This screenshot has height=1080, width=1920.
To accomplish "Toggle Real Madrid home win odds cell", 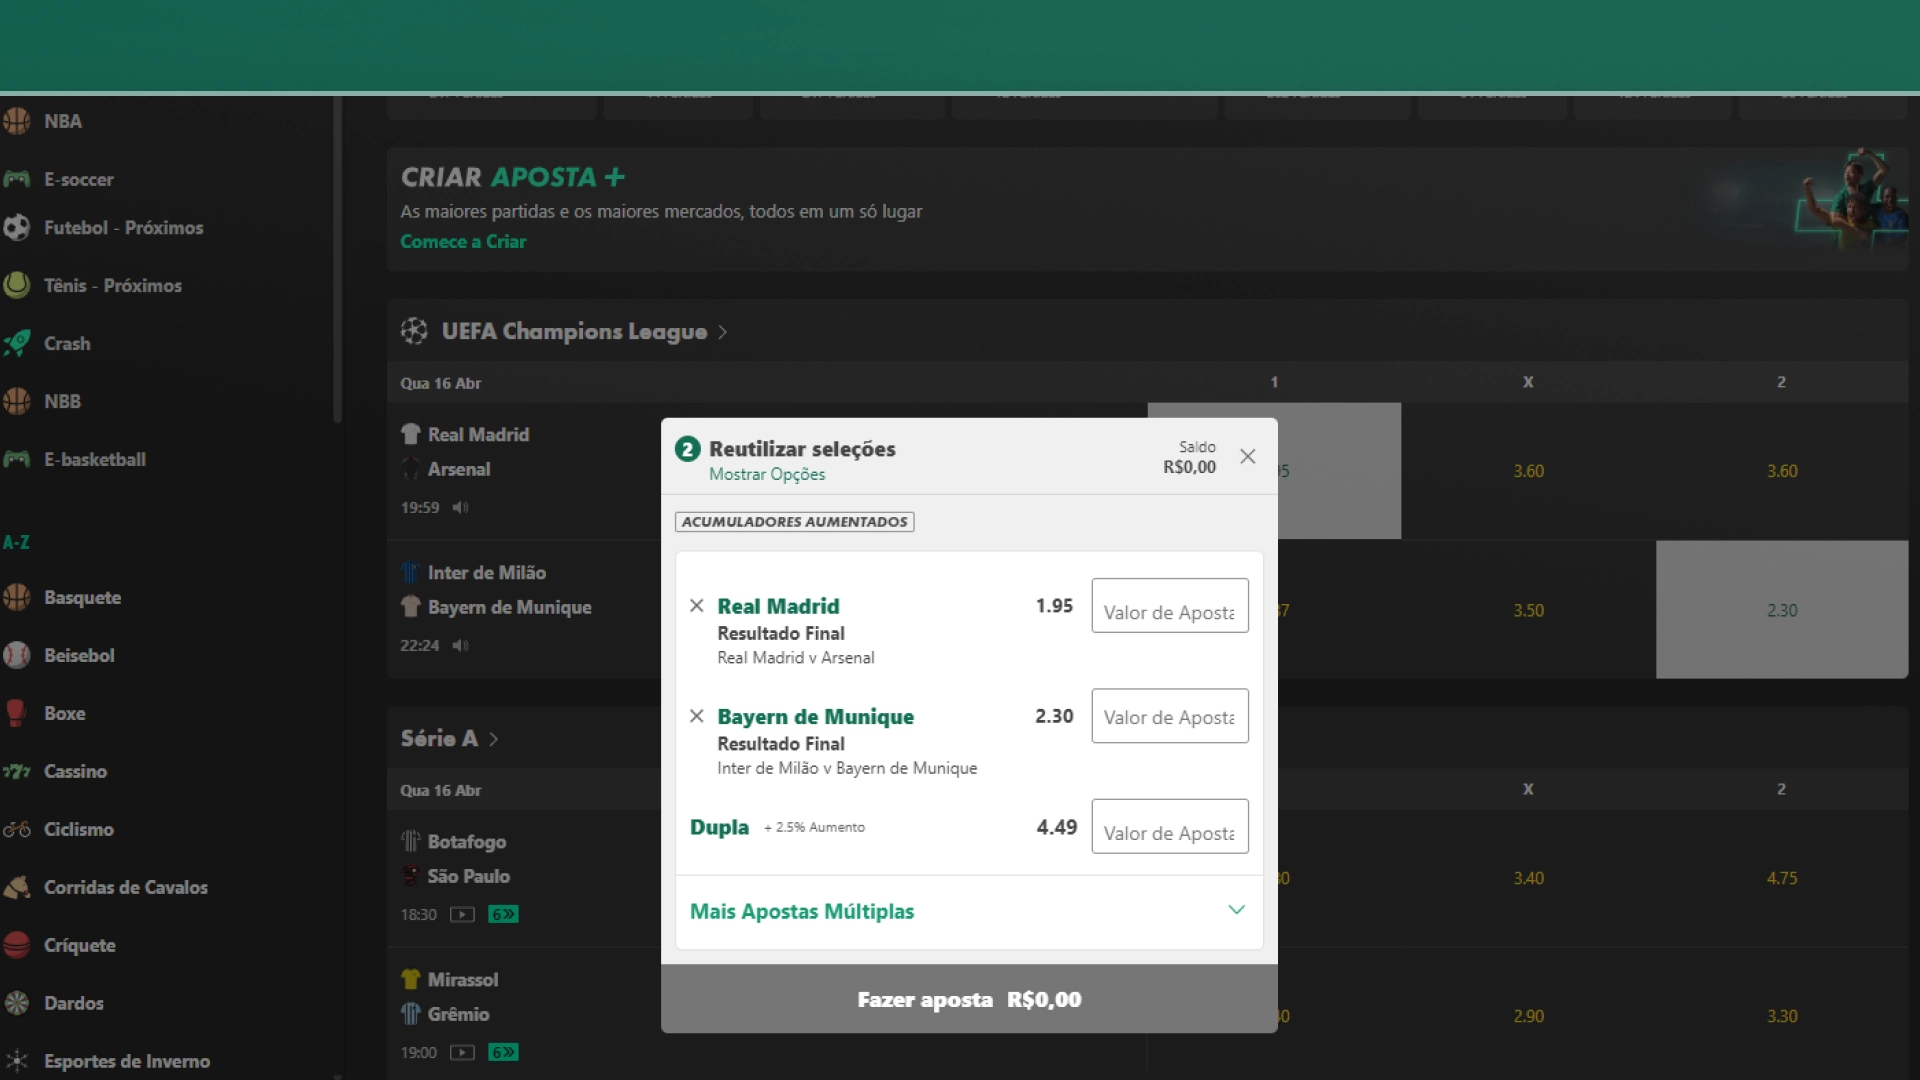I will (1339, 471).
